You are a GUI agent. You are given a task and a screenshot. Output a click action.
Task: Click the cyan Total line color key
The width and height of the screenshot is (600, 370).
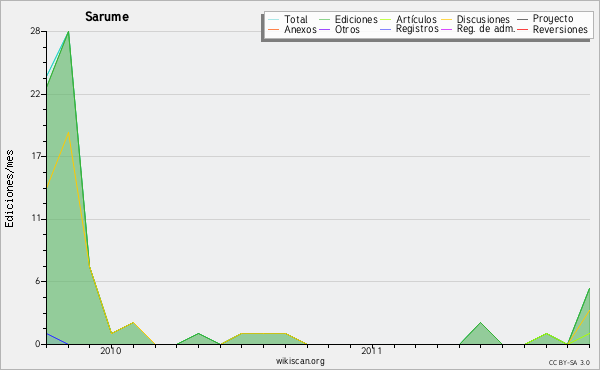(274, 20)
